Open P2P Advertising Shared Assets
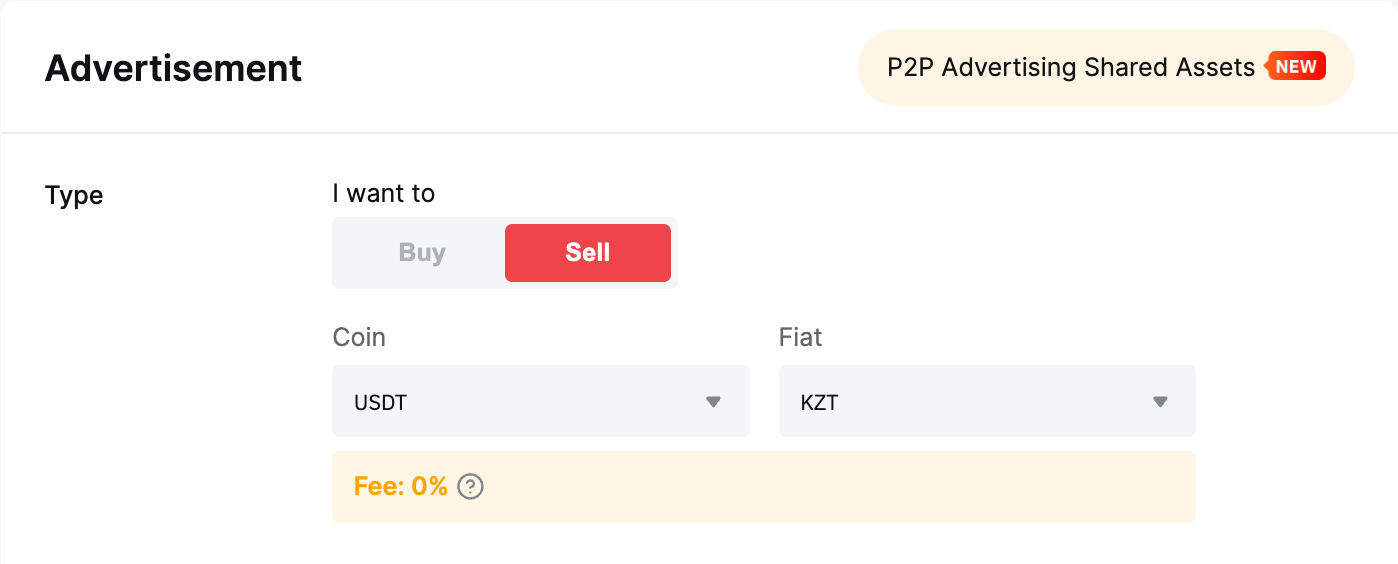This screenshot has width=1398, height=564. tap(1070, 67)
